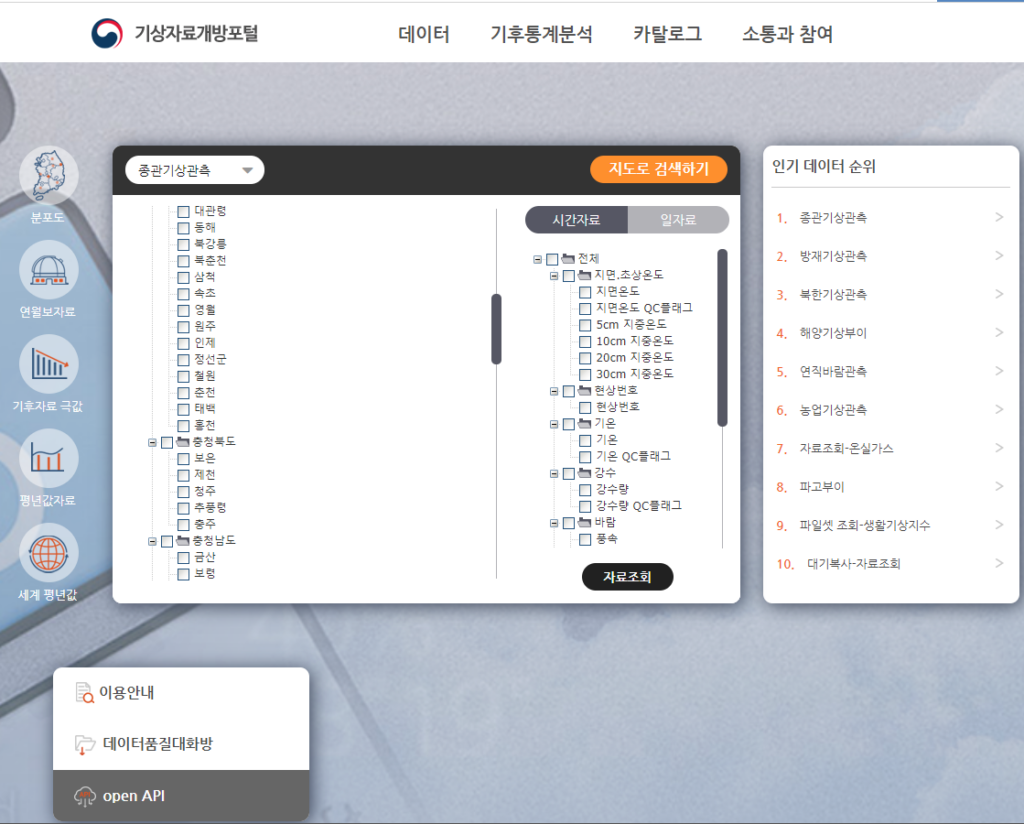Viewport: 1024px width, 824px height.
Task: Select the 정선군 station row
Action: pyautogui.click(x=210, y=359)
